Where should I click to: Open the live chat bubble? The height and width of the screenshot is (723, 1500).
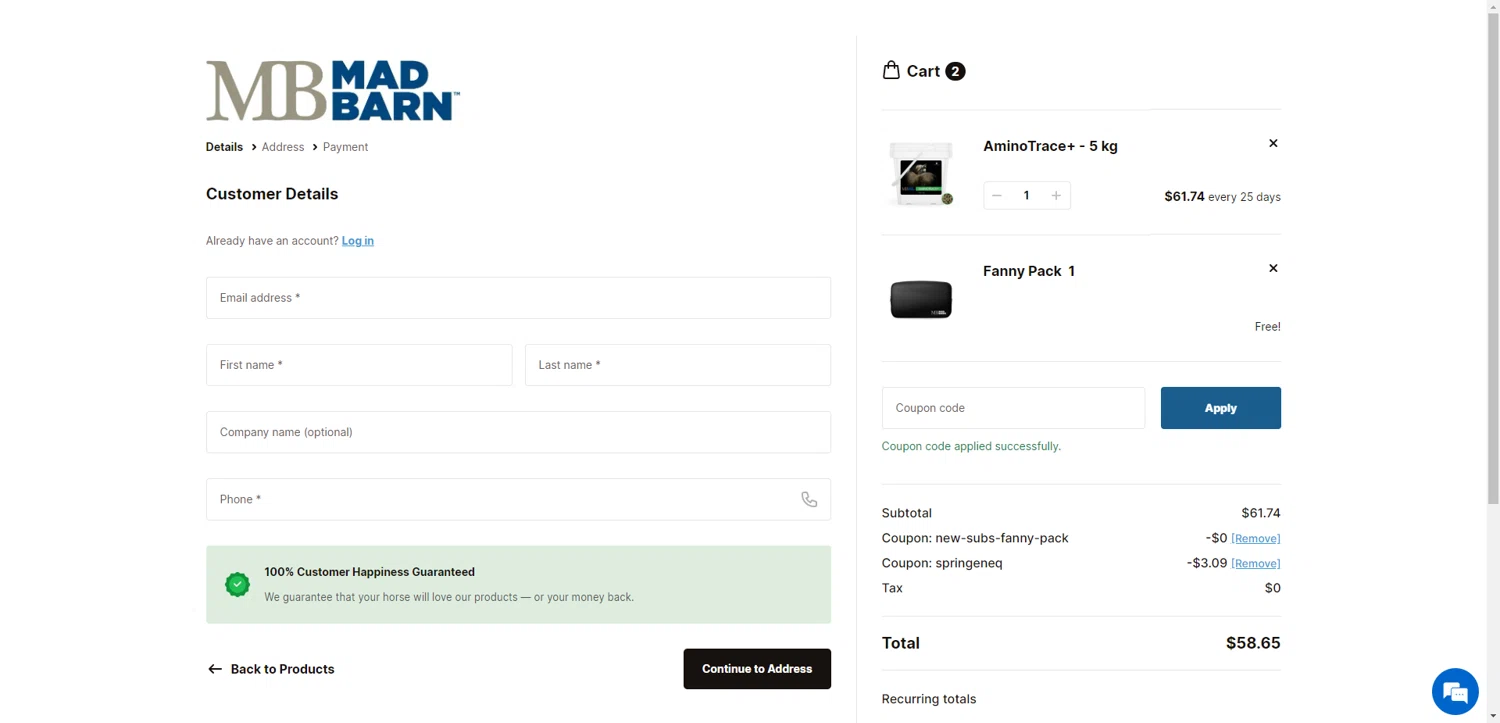pos(1455,692)
